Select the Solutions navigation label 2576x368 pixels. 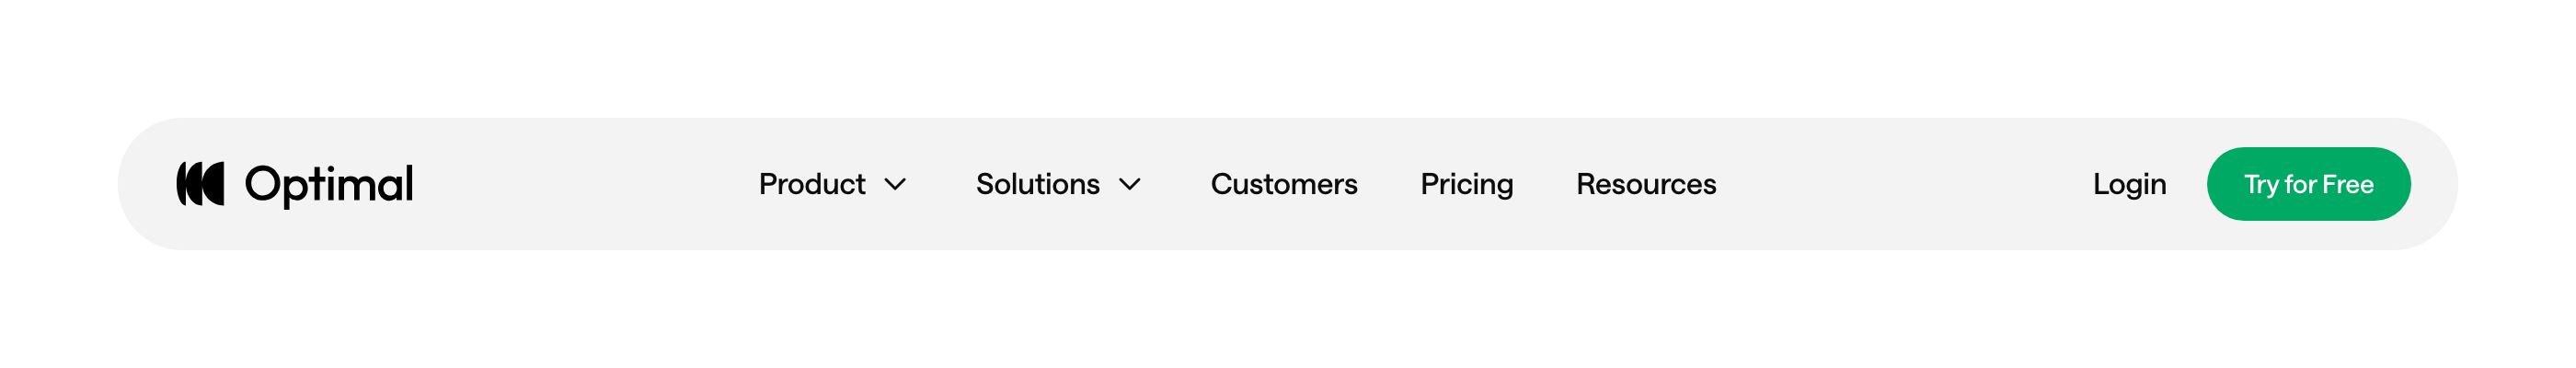click(x=1037, y=184)
